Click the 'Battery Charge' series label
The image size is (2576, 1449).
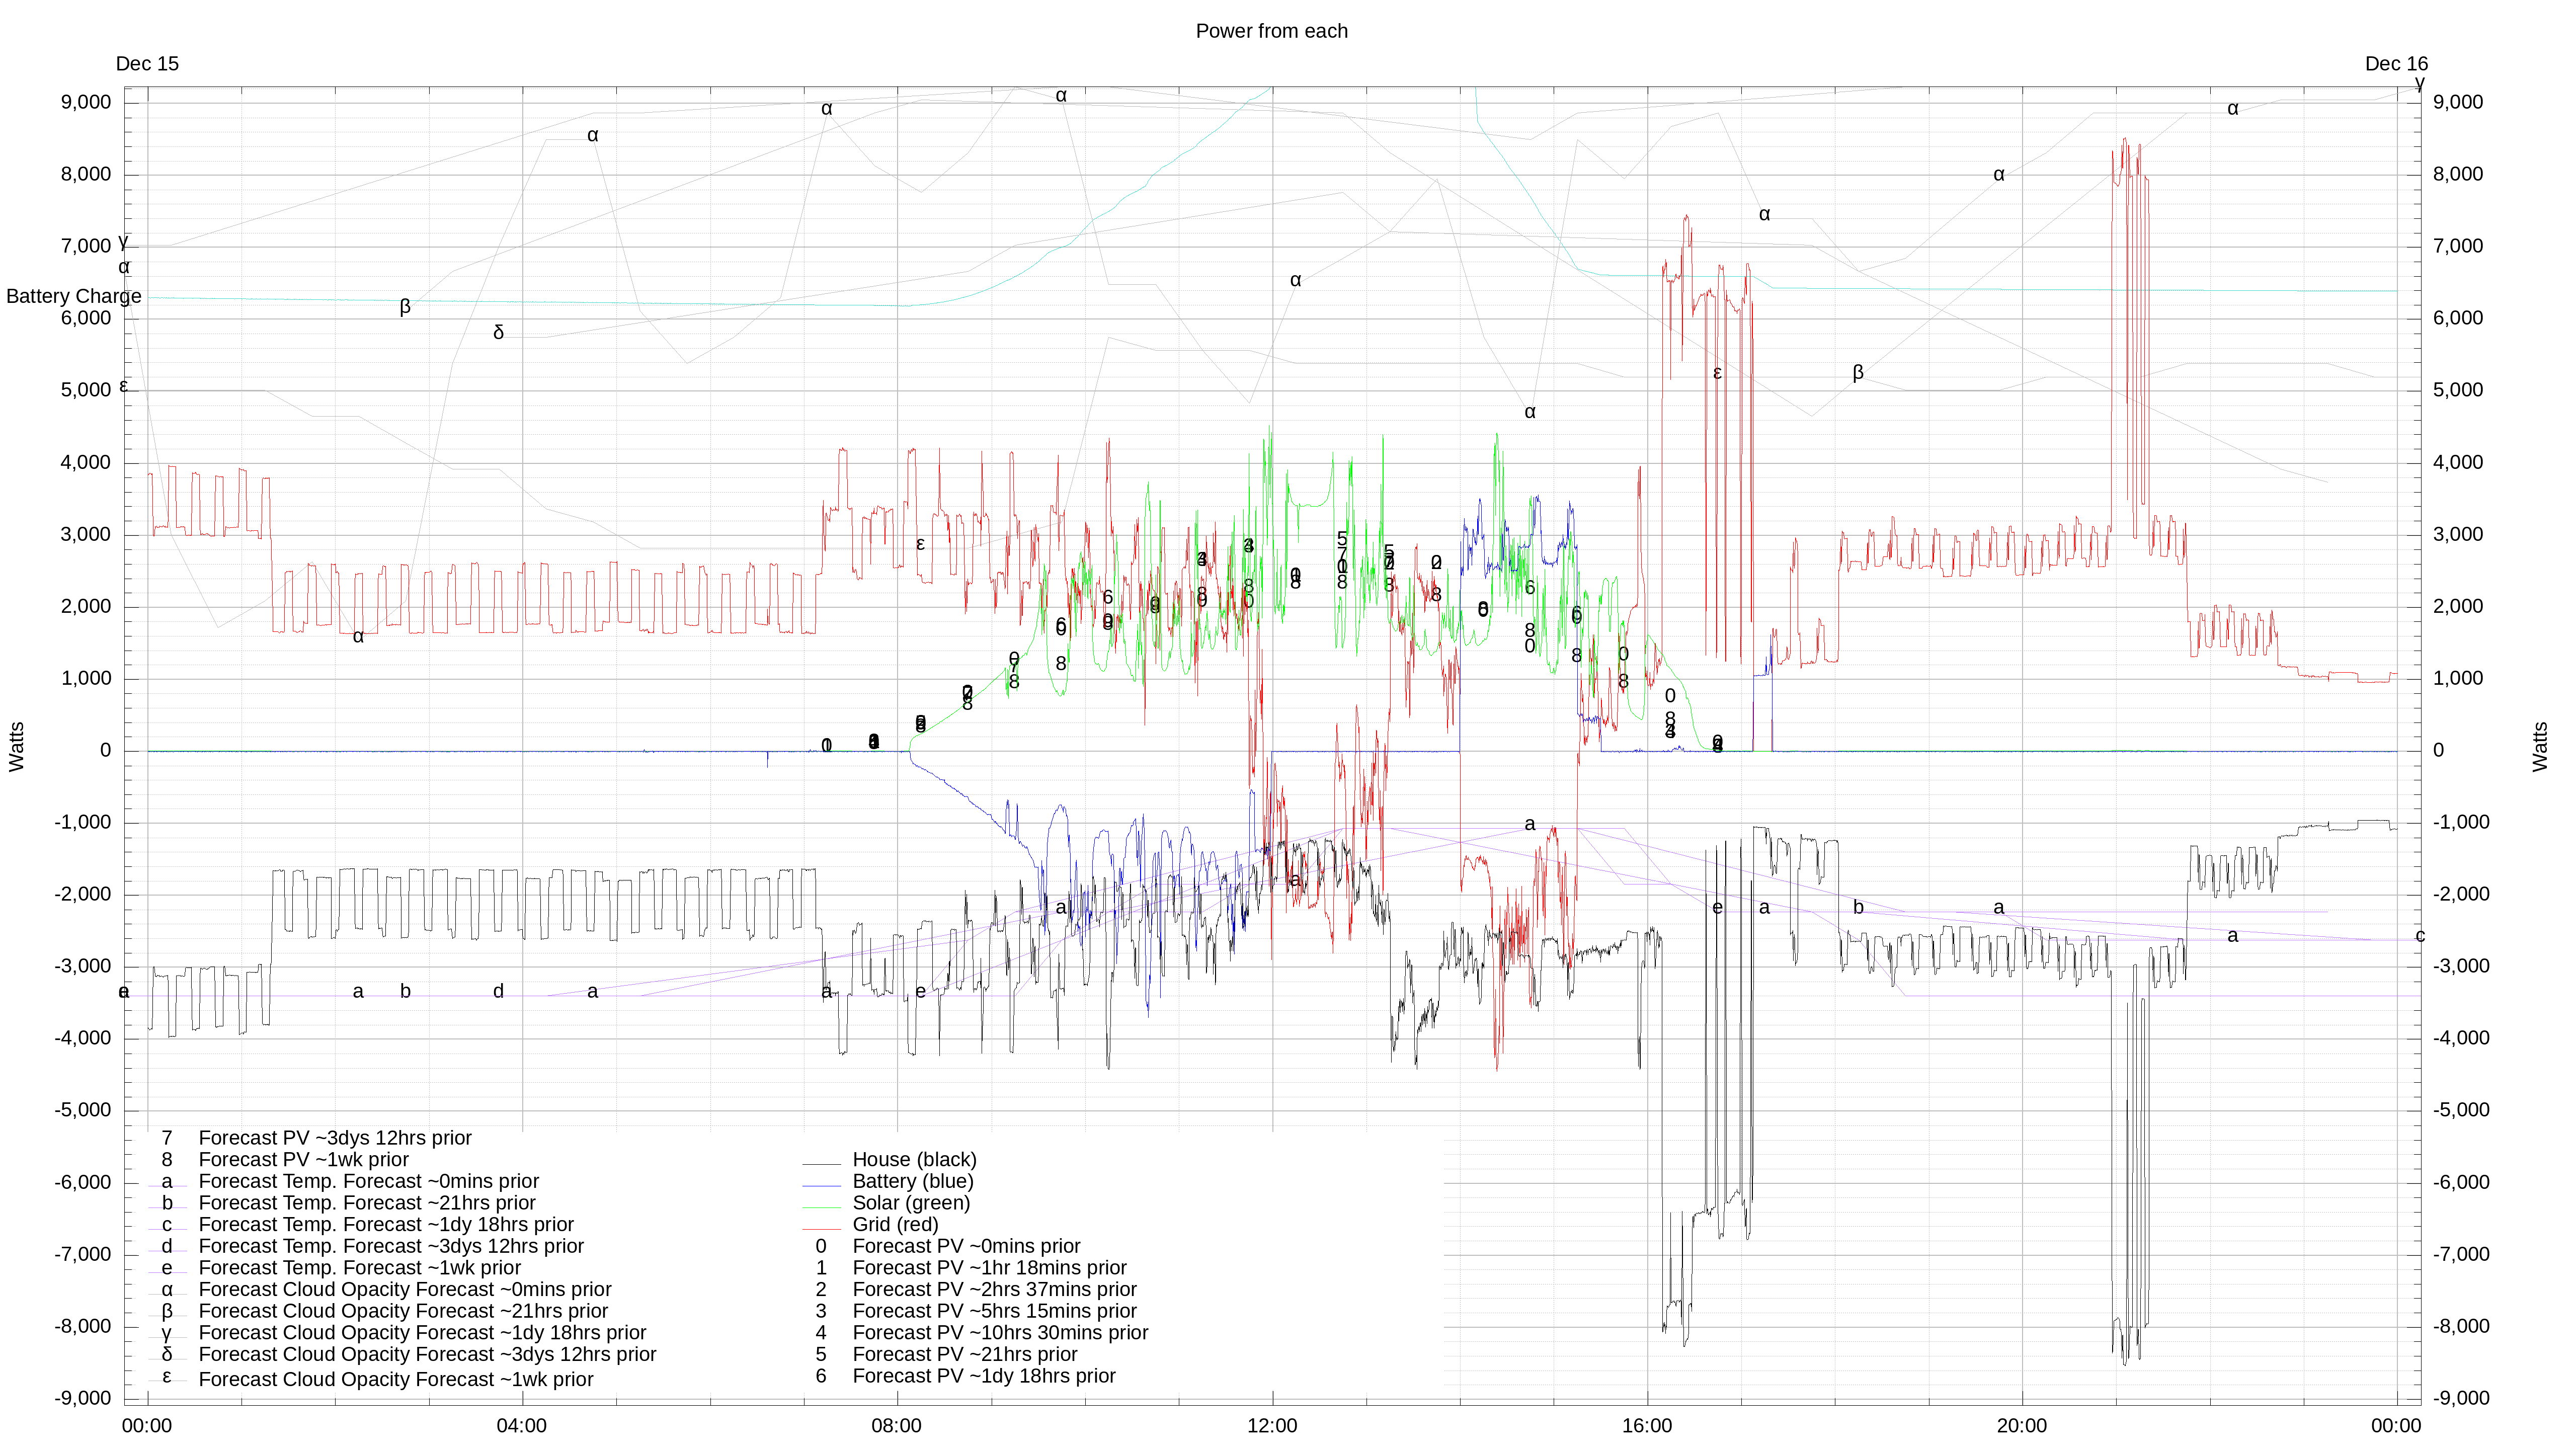coord(74,296)
